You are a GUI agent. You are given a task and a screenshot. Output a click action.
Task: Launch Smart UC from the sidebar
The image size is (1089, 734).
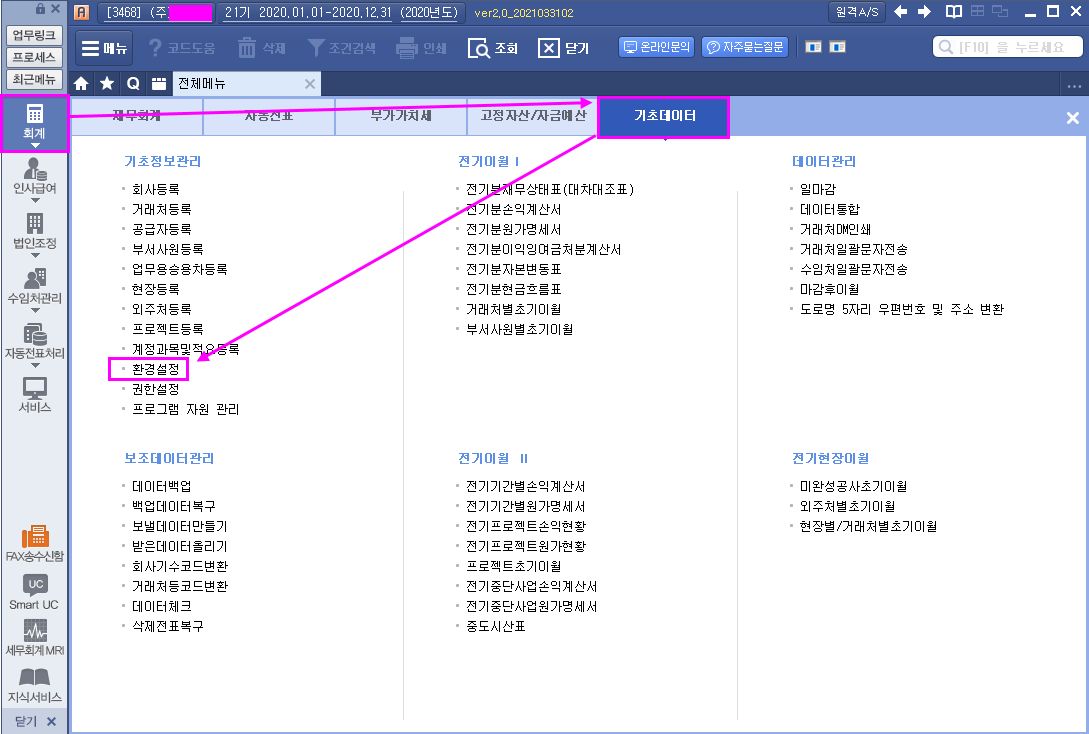tap(34, 592)
